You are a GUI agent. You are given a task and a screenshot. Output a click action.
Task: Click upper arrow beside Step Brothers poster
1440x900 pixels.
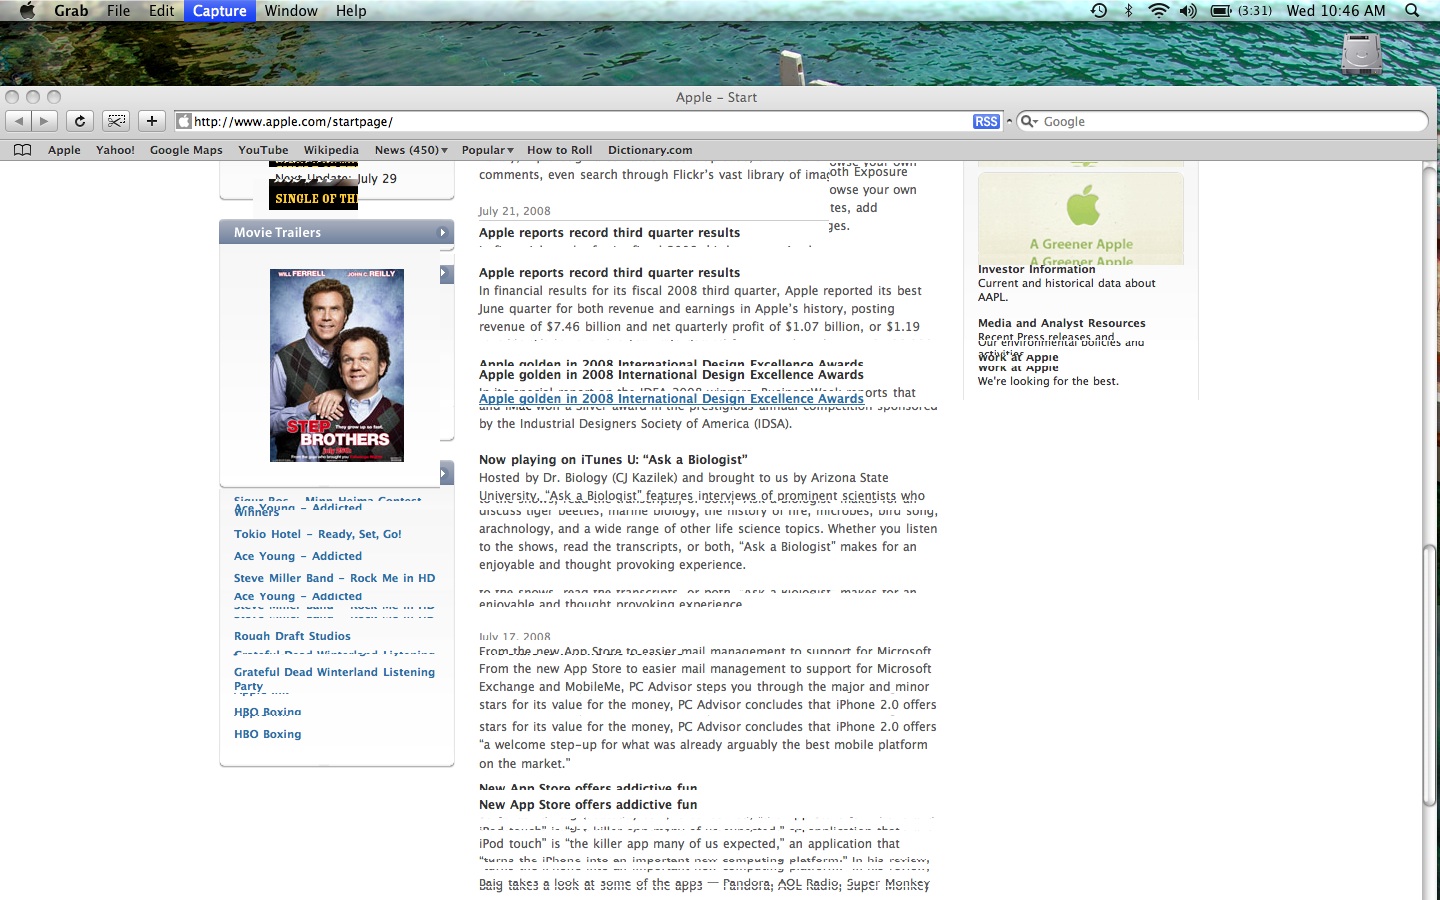coord(446,274)
